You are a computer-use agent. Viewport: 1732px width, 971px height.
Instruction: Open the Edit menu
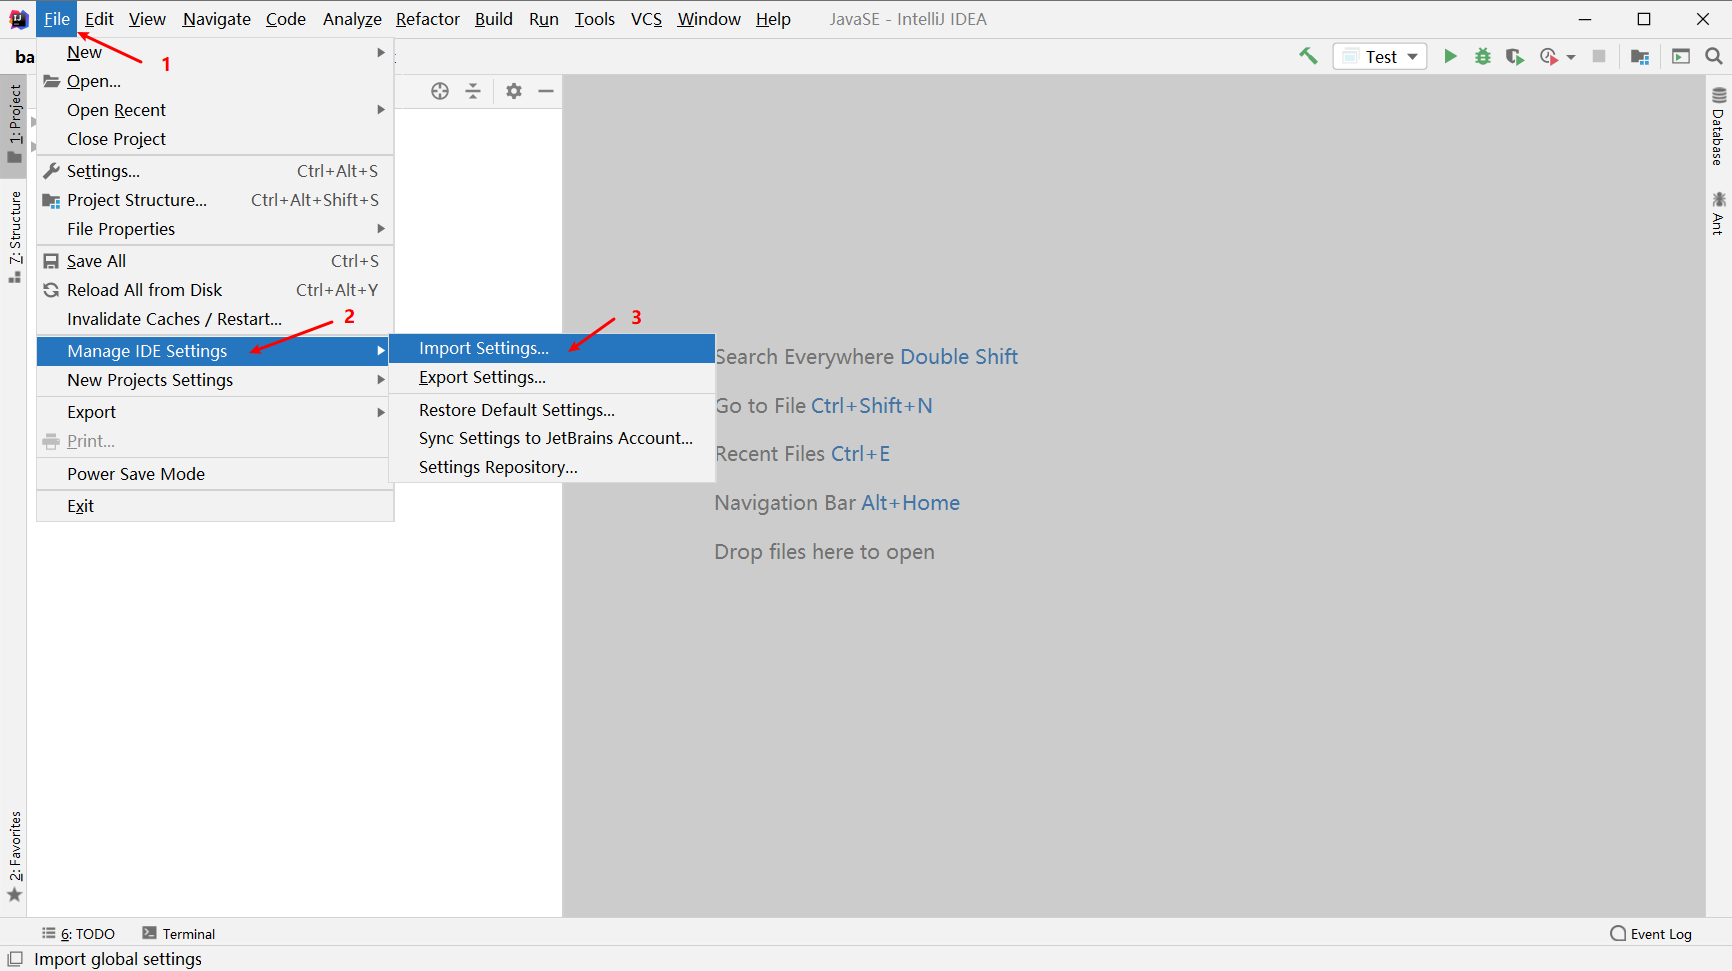click(99, 19)
